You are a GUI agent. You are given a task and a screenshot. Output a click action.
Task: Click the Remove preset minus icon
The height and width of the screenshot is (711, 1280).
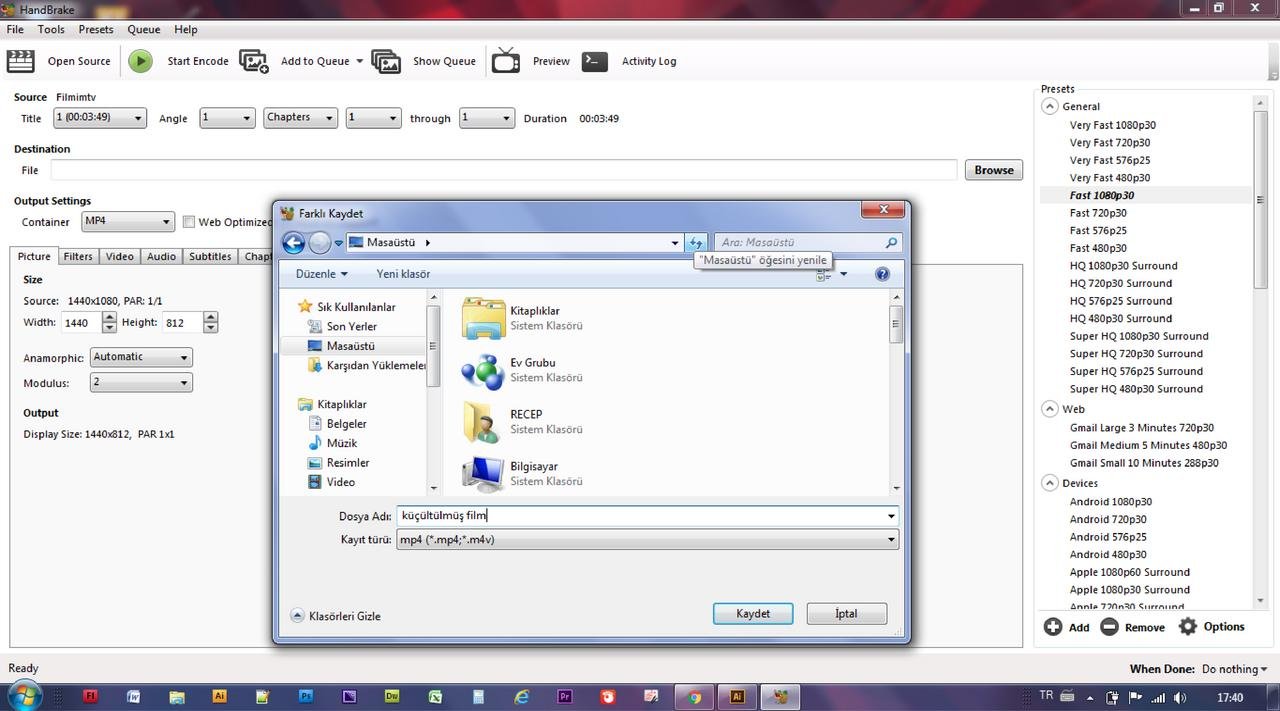[x=1109, y=627]
